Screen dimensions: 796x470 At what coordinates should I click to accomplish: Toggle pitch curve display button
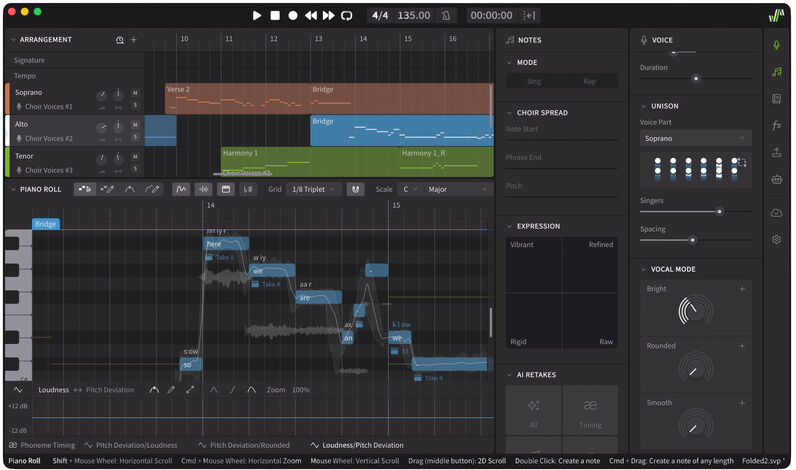pos(181,189)
